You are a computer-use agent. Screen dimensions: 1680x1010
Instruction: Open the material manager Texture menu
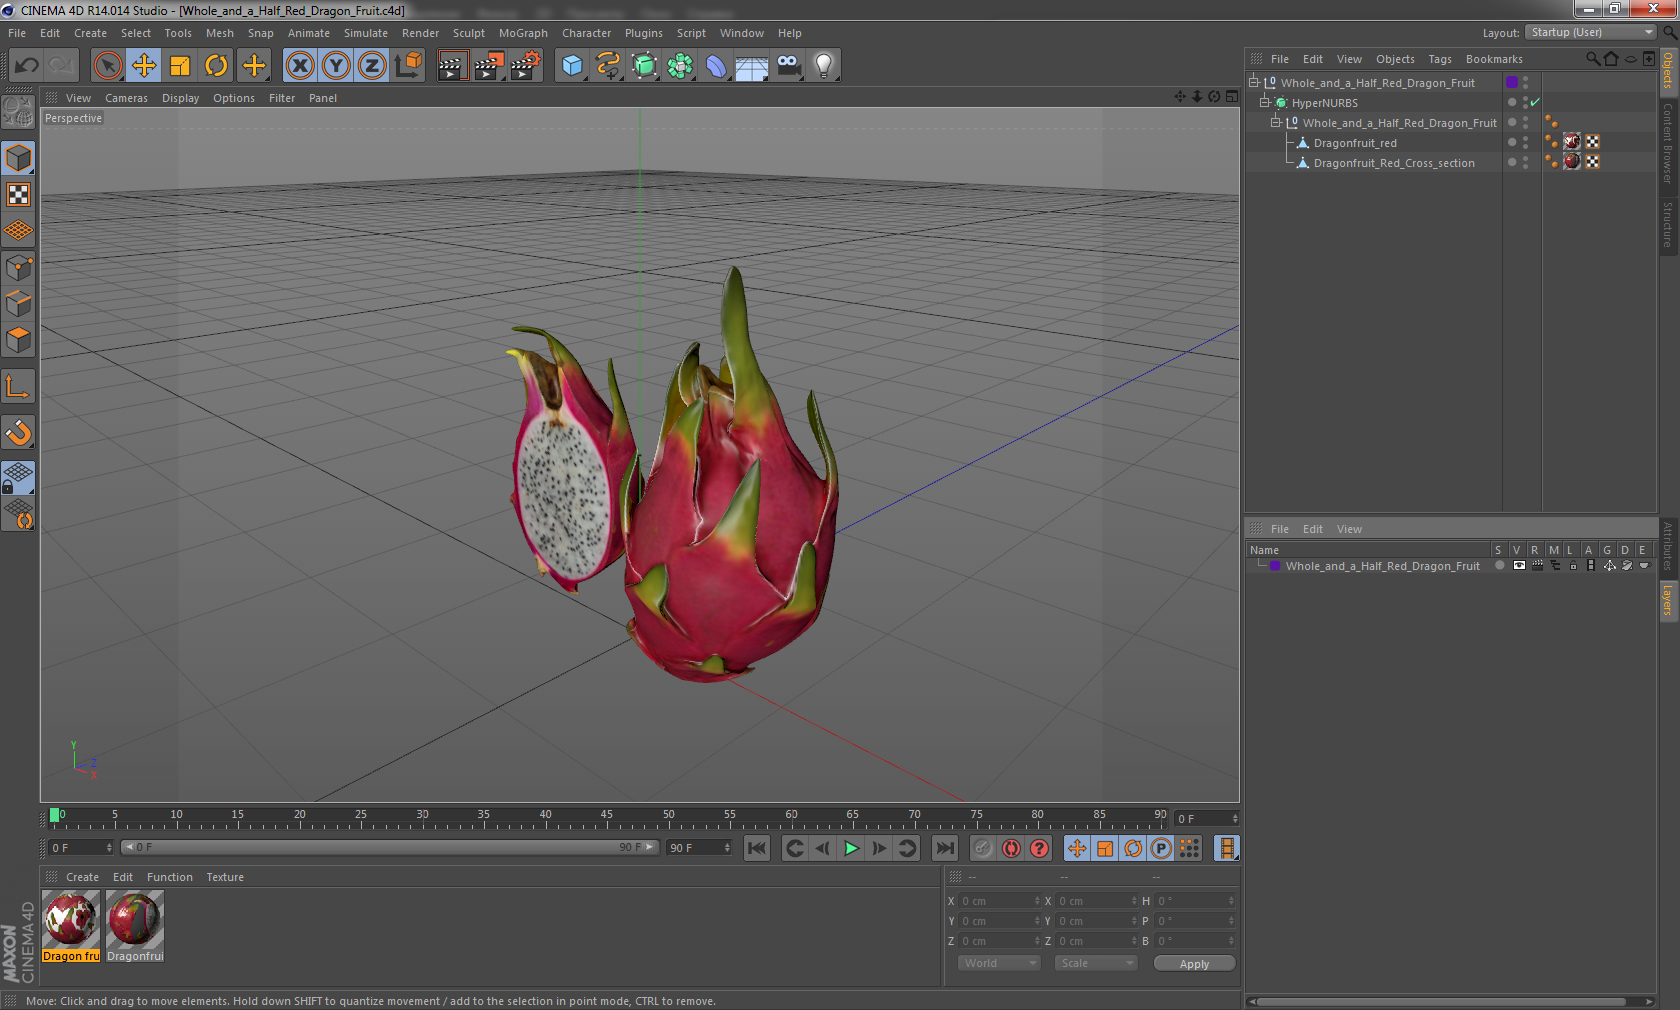pos(225,877)
